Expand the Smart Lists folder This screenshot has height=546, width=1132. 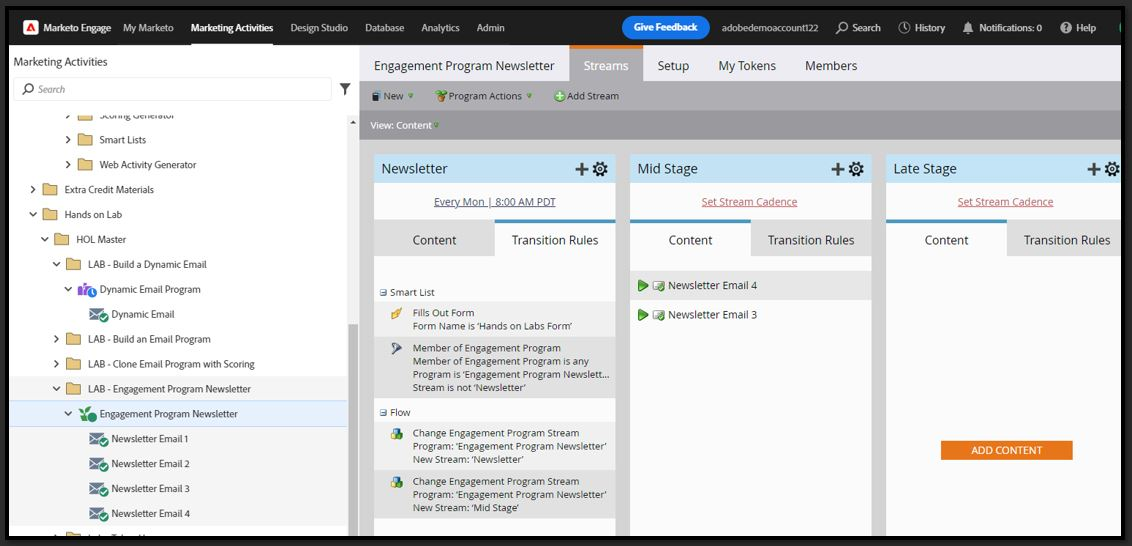(68, 140)
